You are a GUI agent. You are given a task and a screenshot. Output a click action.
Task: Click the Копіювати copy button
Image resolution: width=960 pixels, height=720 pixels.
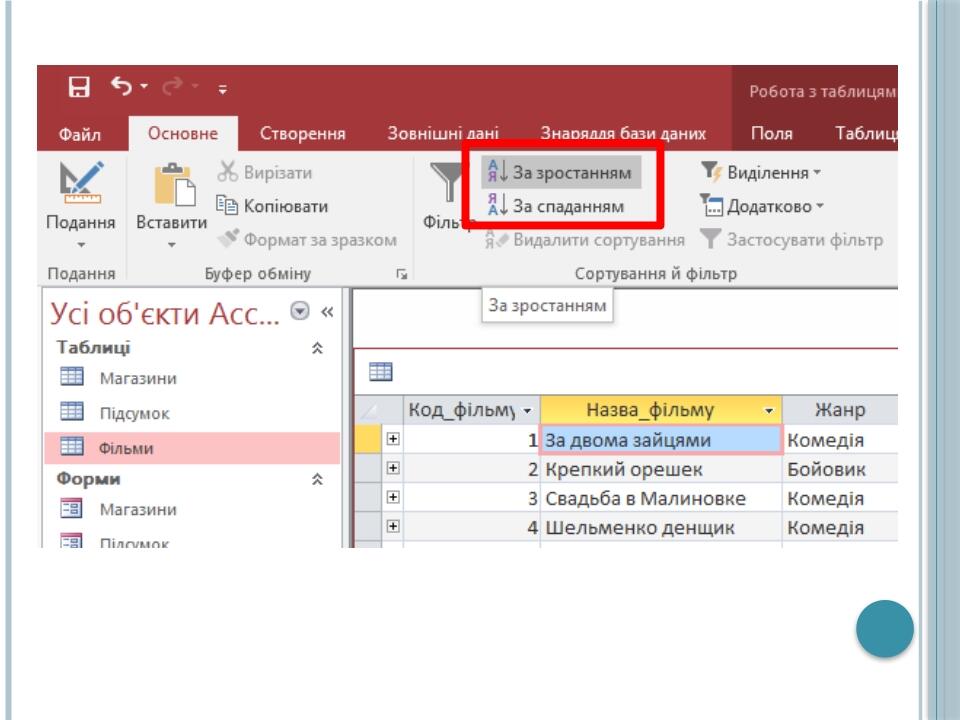point(272,206)
